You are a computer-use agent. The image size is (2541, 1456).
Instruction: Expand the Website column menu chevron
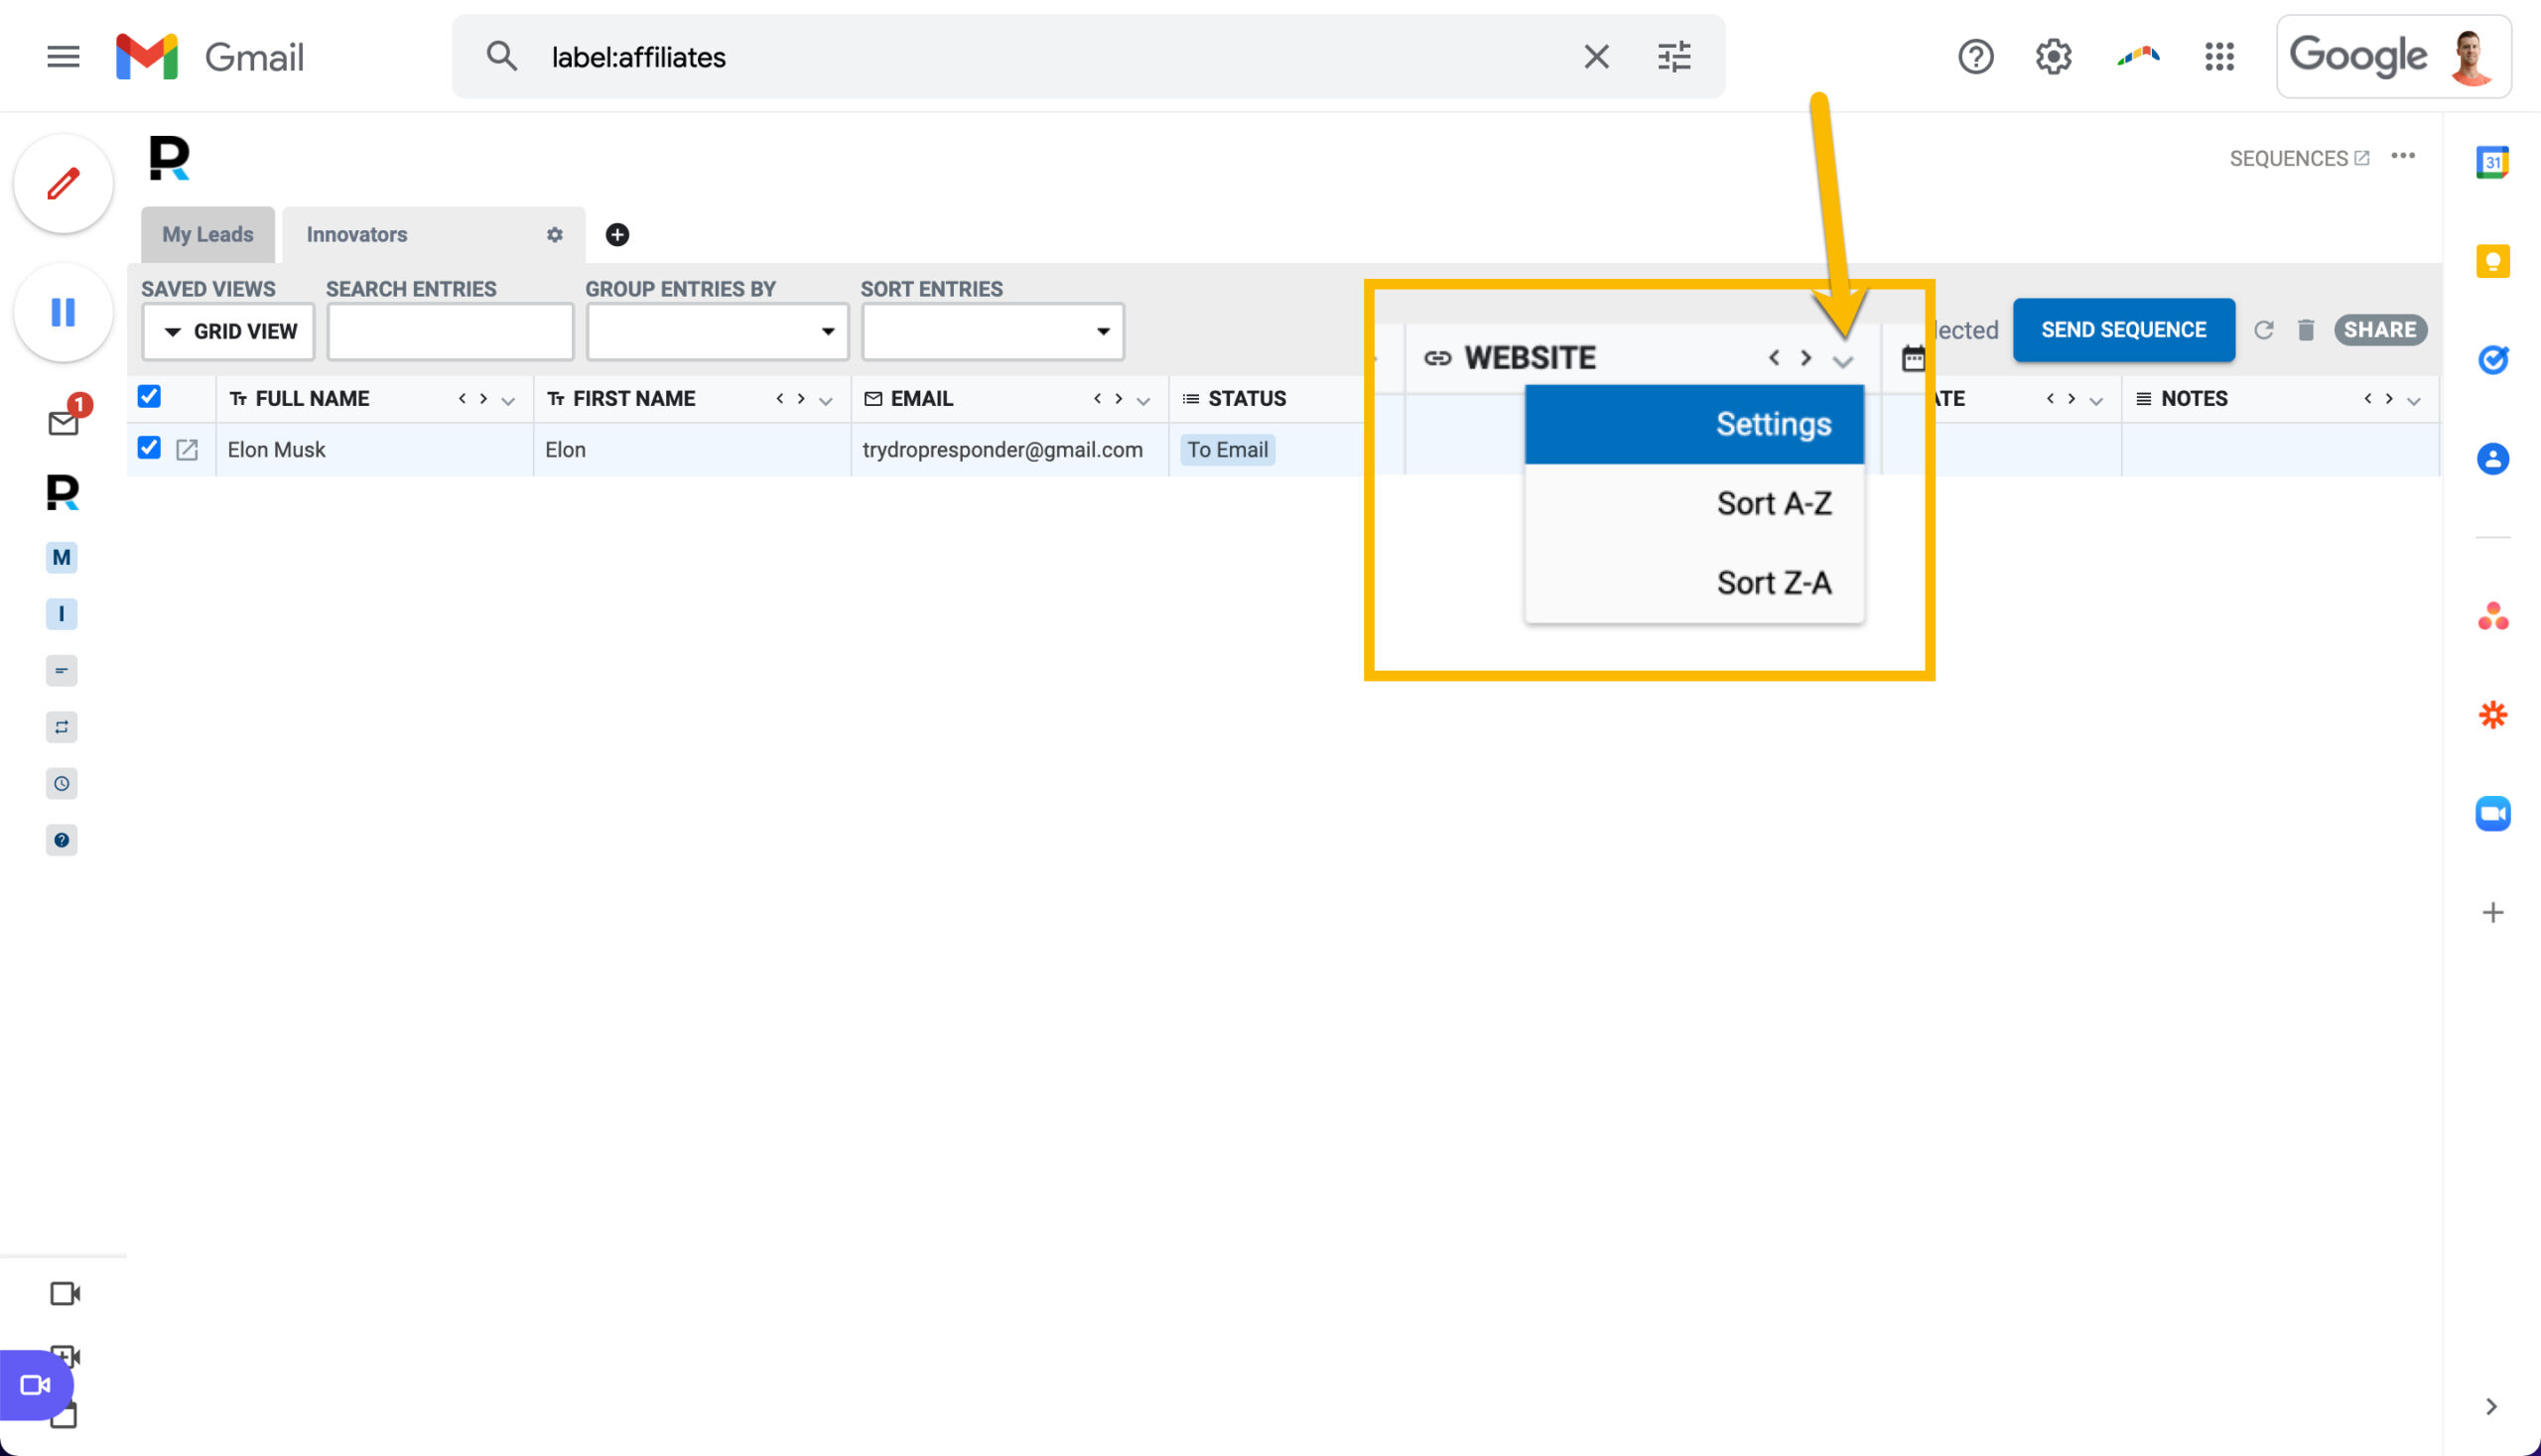tap(1842, 361)
